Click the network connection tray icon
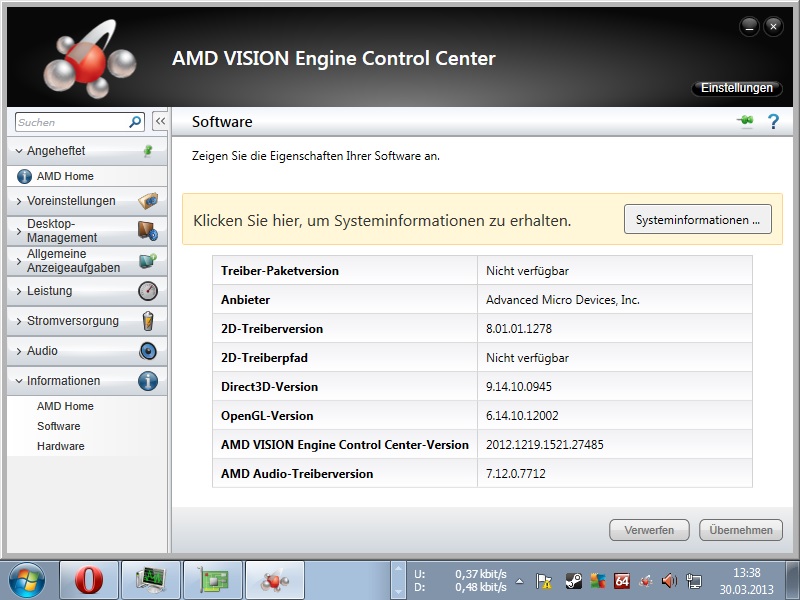Viewport: 800px width, 600px height. 694,581
